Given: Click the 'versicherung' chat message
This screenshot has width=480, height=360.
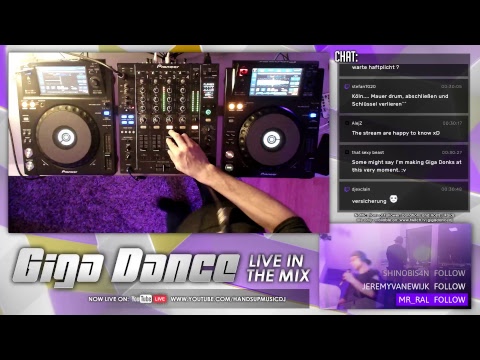Looking at the screenshot, I should [369, 201].
